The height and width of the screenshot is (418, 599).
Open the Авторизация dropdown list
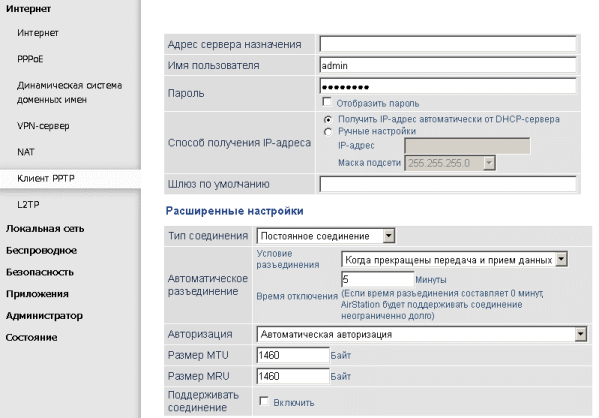[422, 334]
